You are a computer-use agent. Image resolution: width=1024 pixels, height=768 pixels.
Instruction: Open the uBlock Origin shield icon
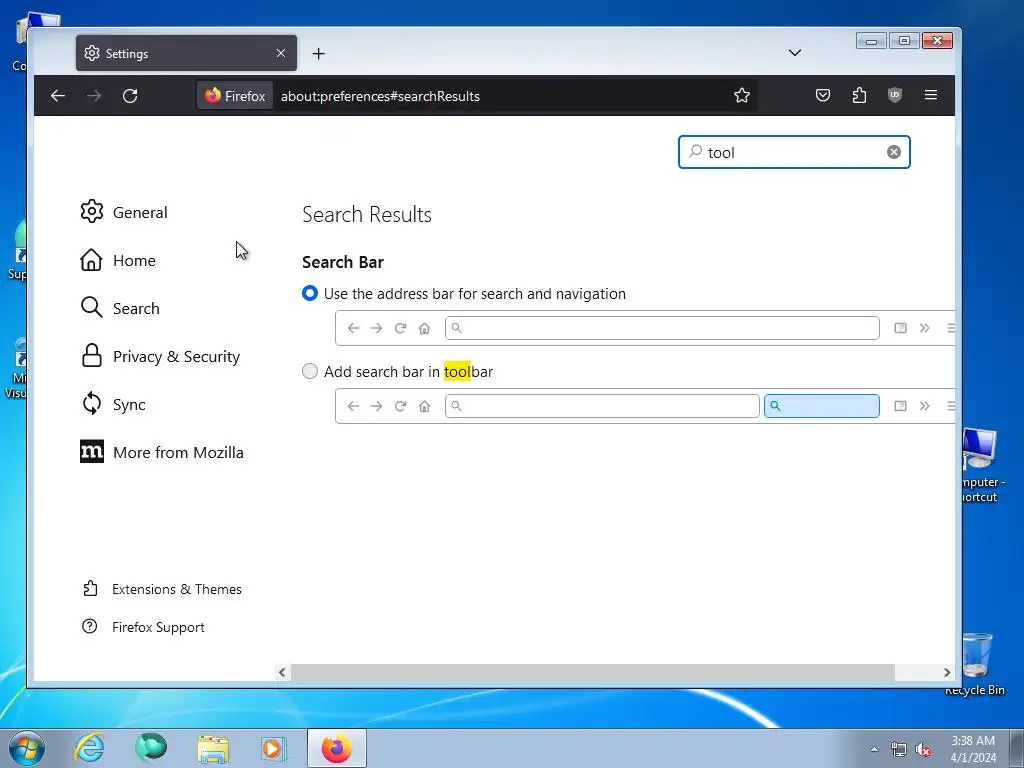click(895, 95)
